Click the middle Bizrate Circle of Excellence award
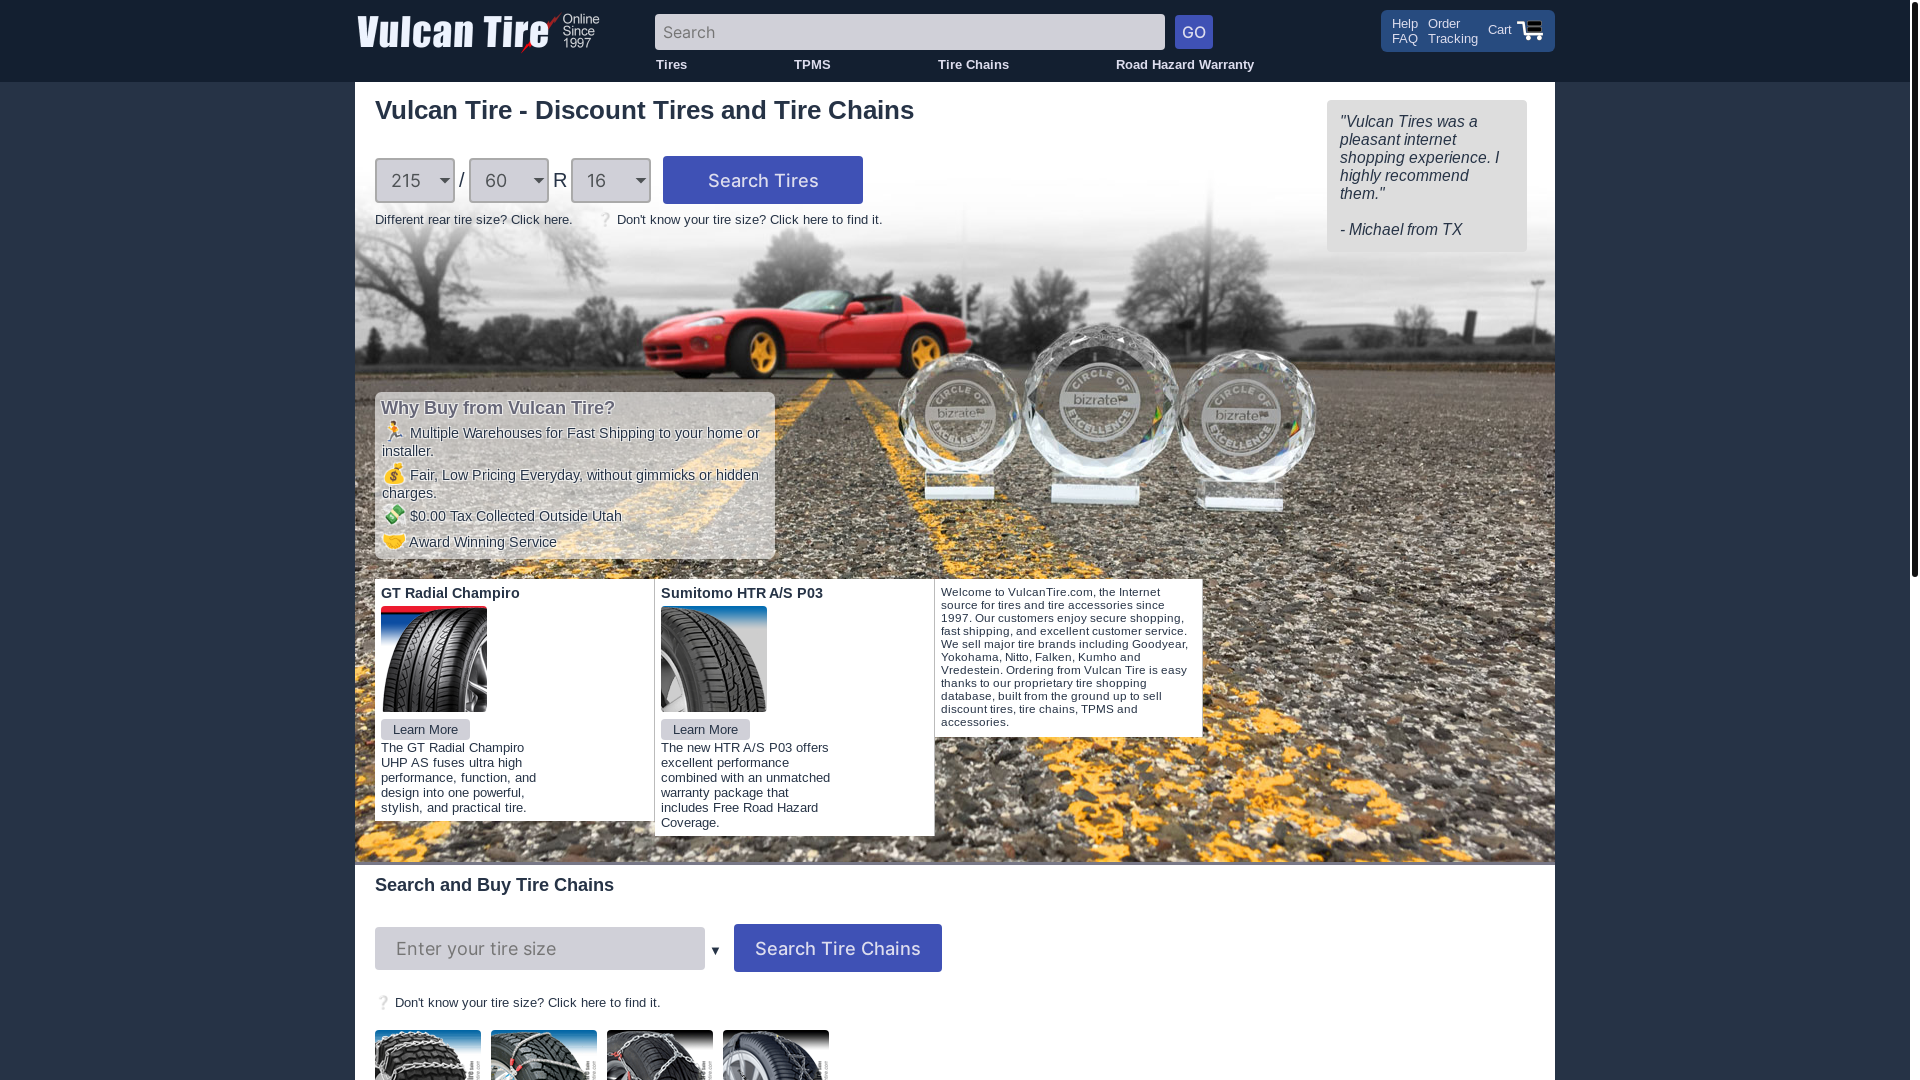The image size is (1920, 1080). 1100,415
